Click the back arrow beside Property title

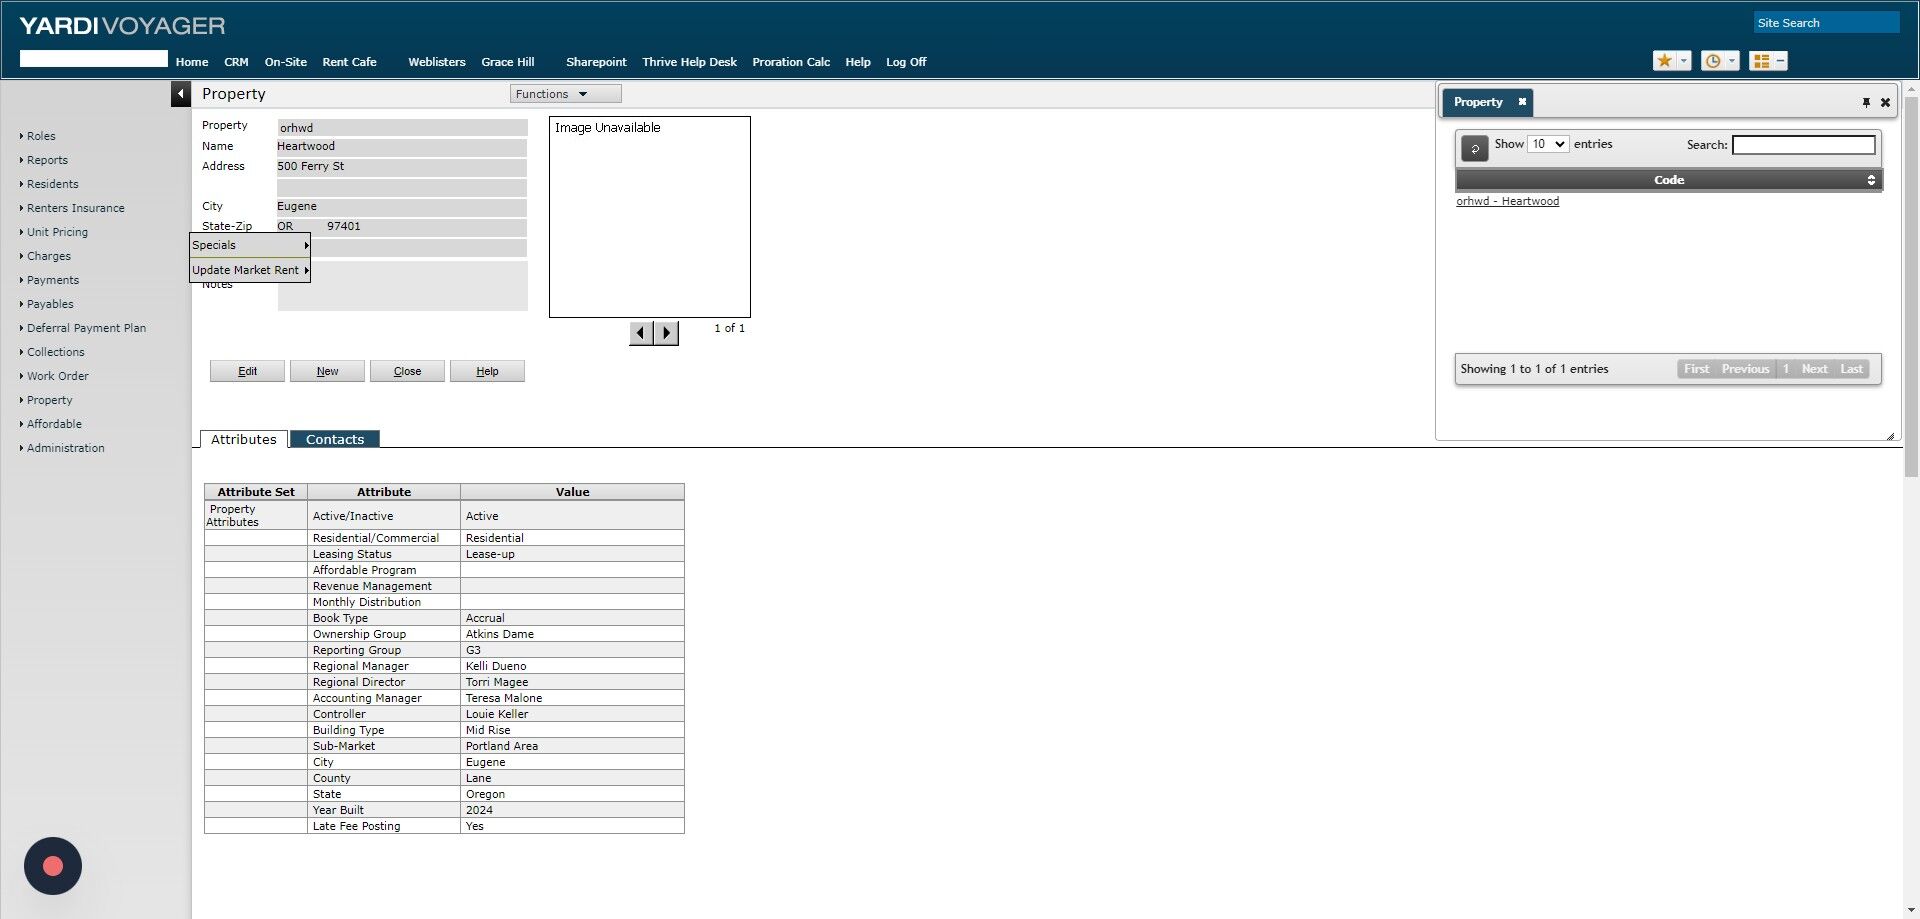[x=180, y=93]
